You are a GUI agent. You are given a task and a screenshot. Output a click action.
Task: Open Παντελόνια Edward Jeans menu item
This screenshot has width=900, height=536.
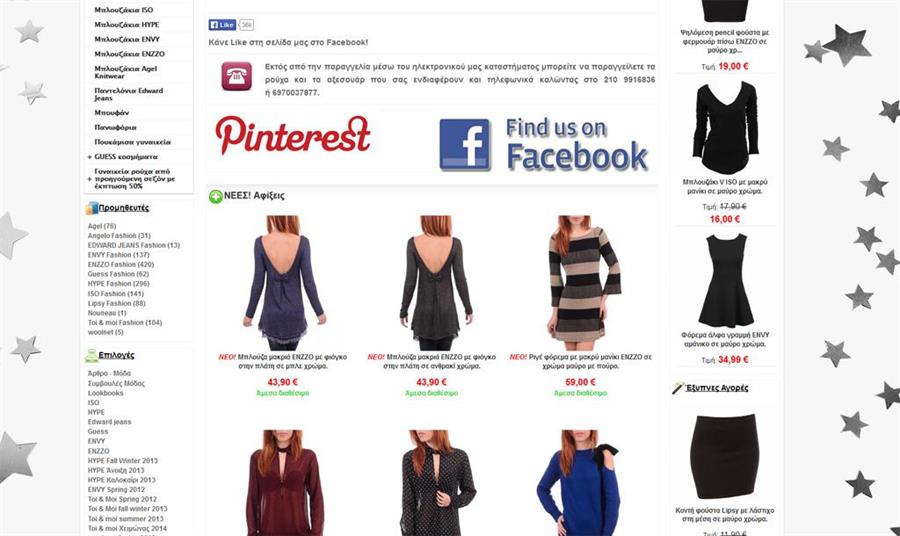click(129, 94)
